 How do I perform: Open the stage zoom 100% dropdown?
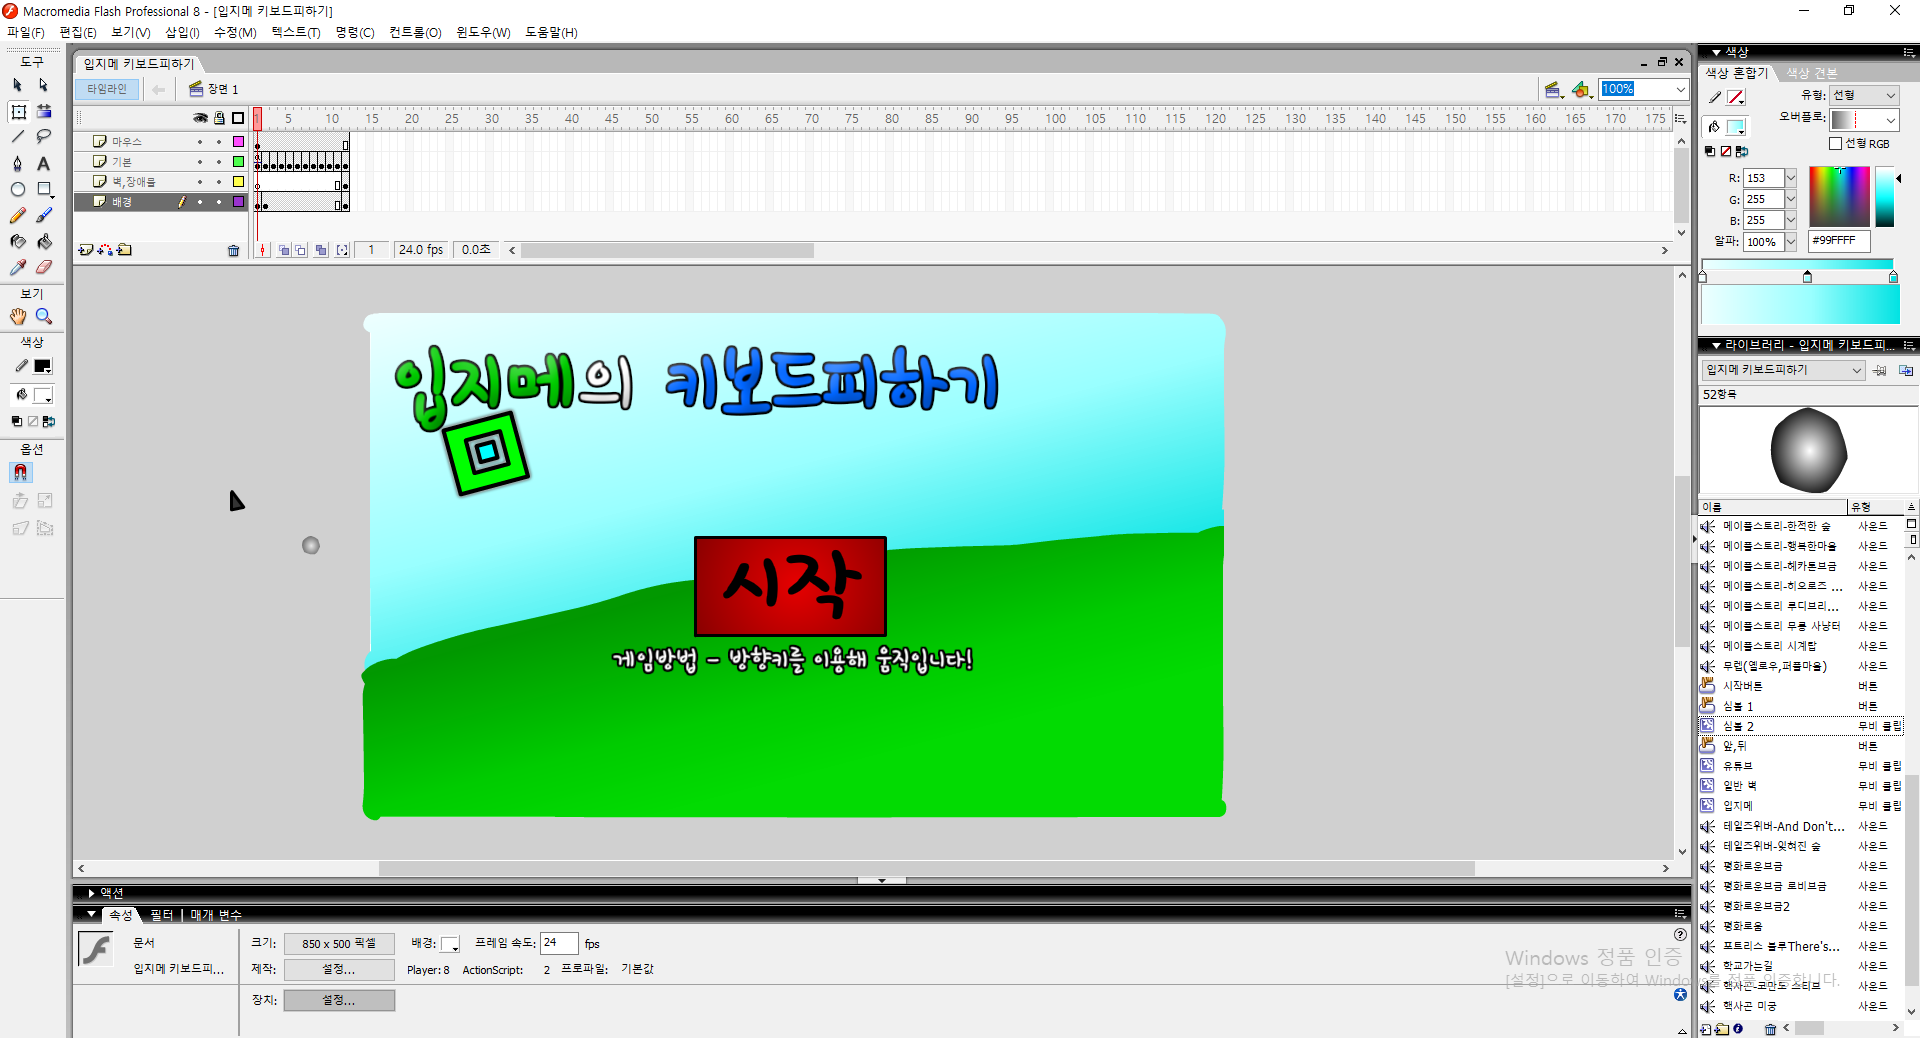click(x=1681, y=89)
